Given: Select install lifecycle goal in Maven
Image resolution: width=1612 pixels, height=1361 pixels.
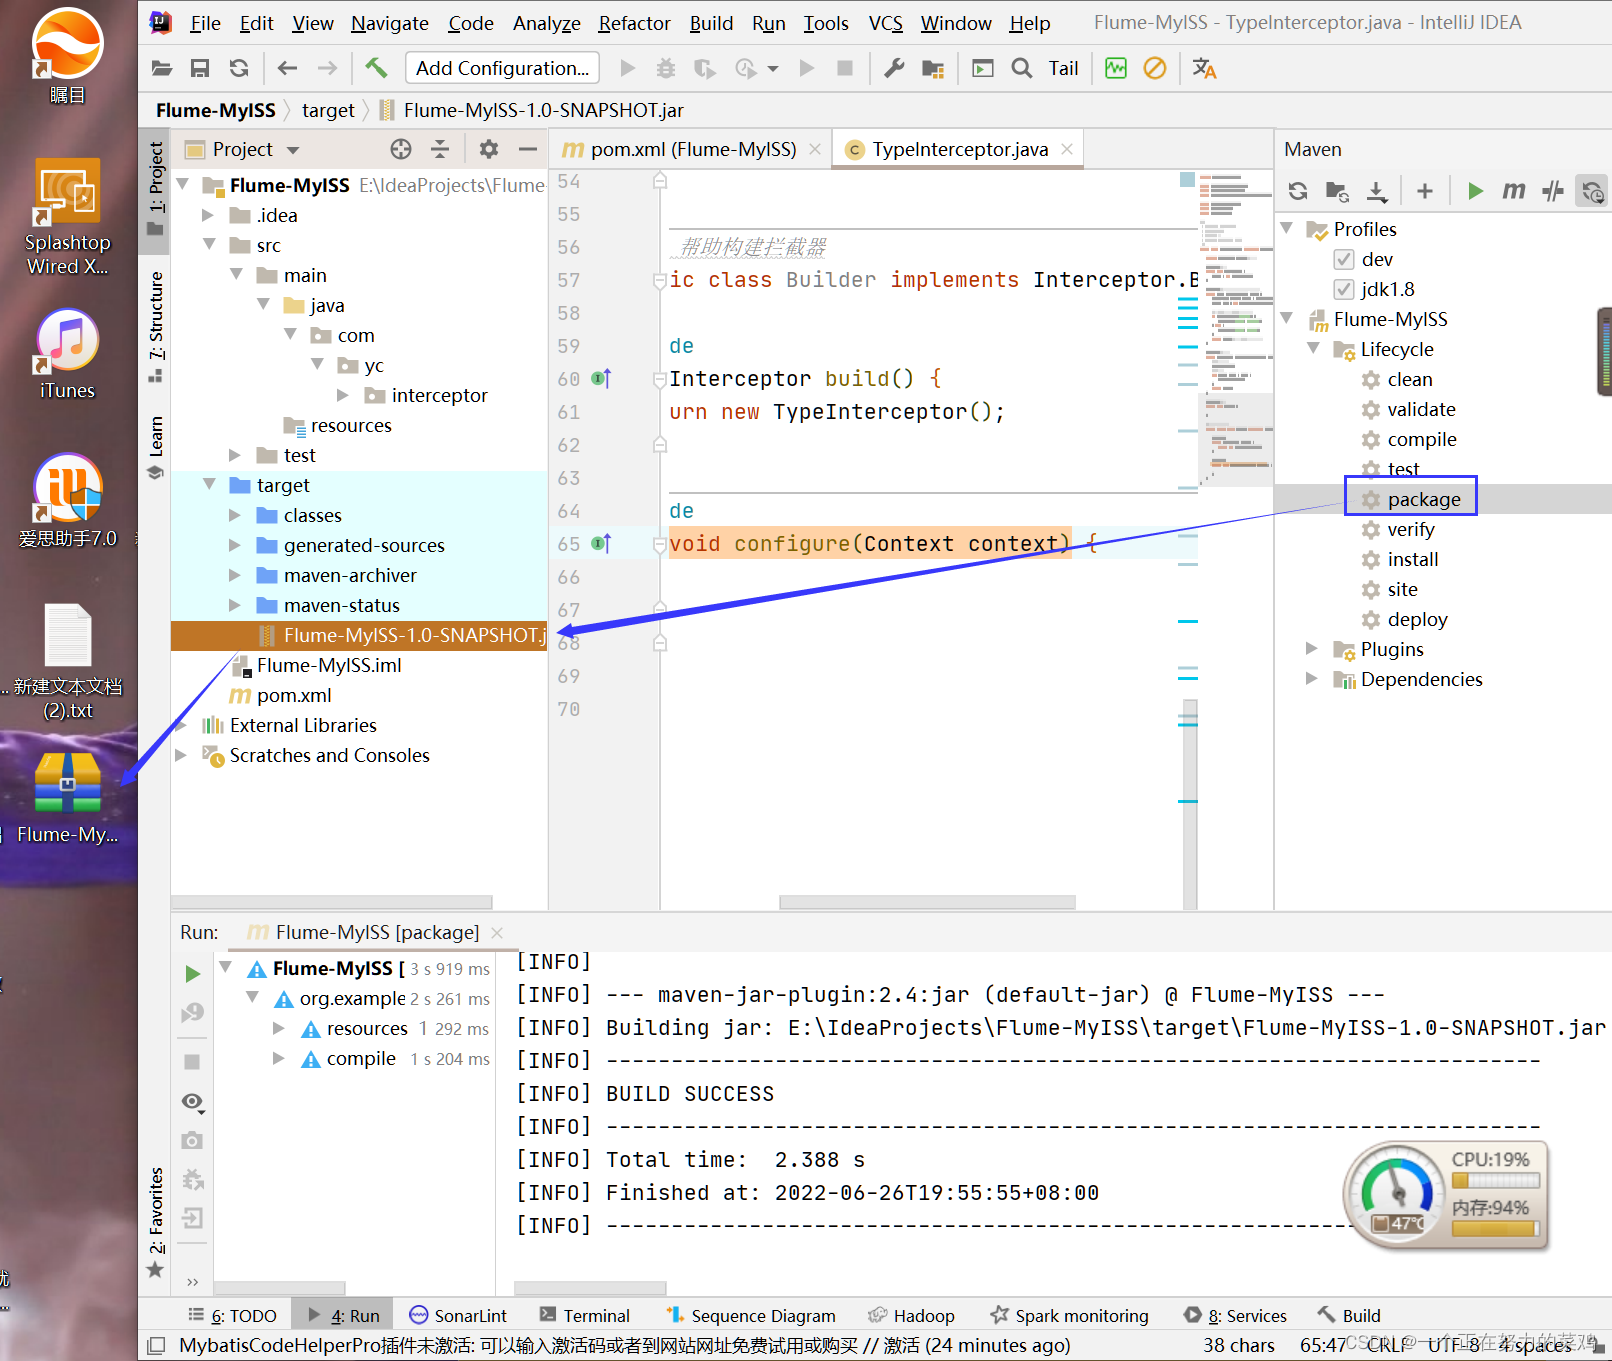Looking at the screenshot, I should point(1412,559).
